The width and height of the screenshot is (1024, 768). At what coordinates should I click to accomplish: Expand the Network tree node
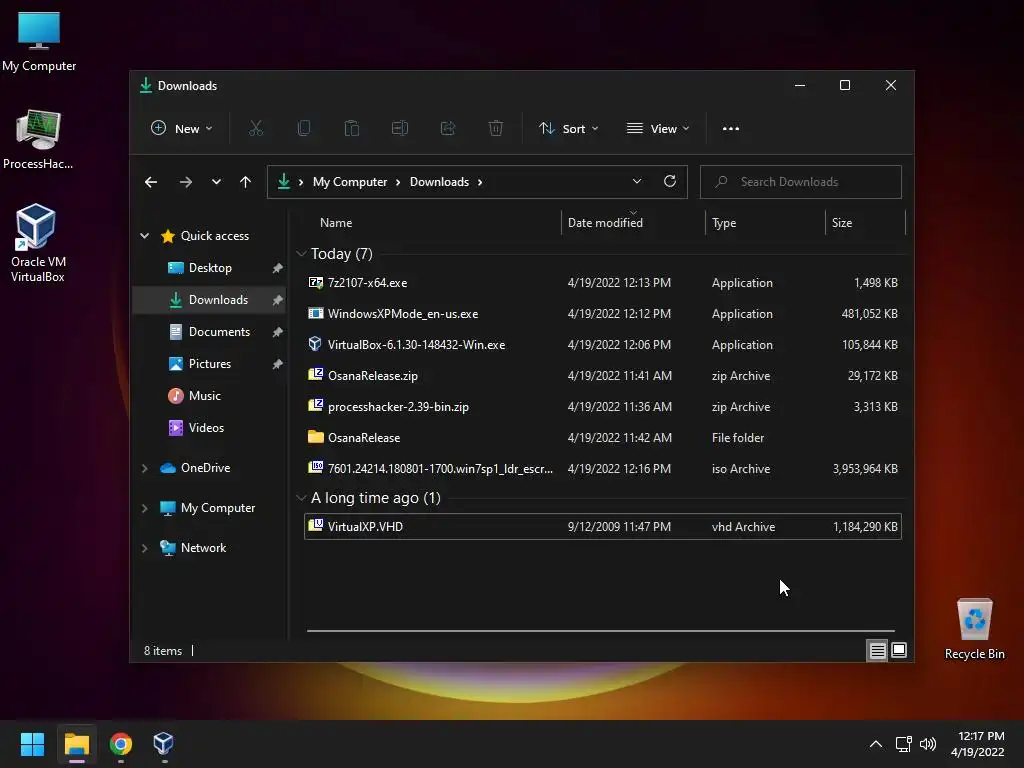[145, 548]
